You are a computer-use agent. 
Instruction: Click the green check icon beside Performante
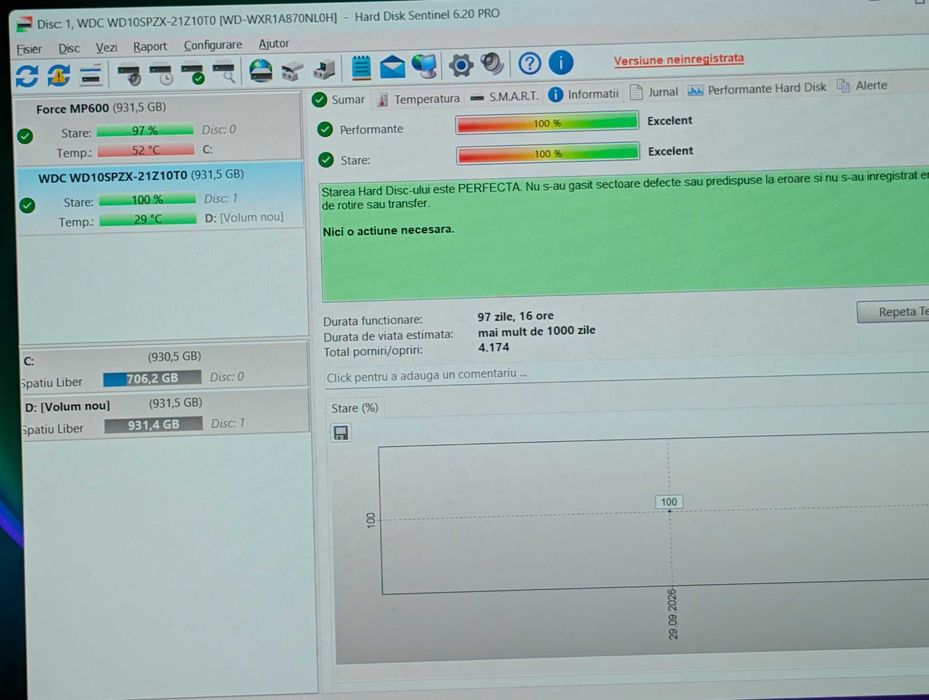click(x=325, y=129)
